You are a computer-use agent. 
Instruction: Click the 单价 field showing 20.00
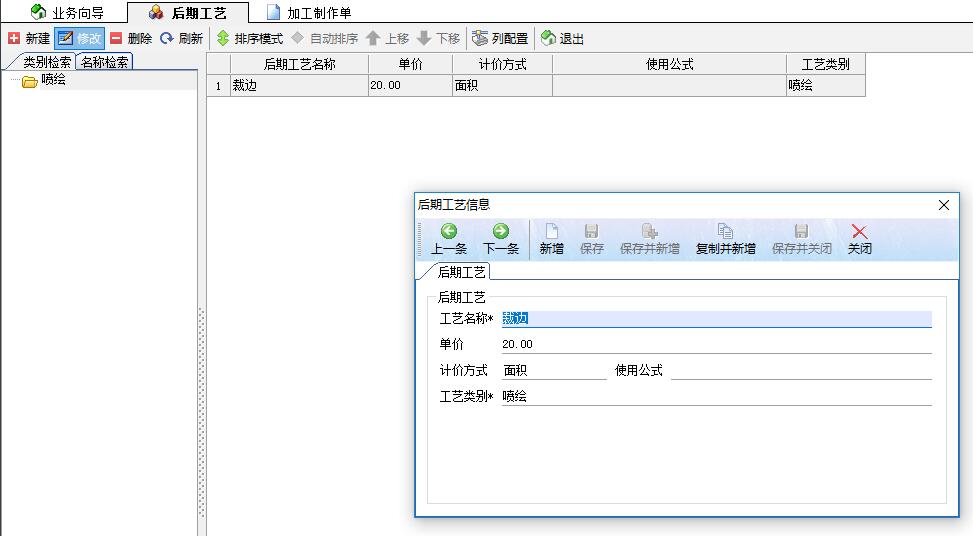point(716,344)
